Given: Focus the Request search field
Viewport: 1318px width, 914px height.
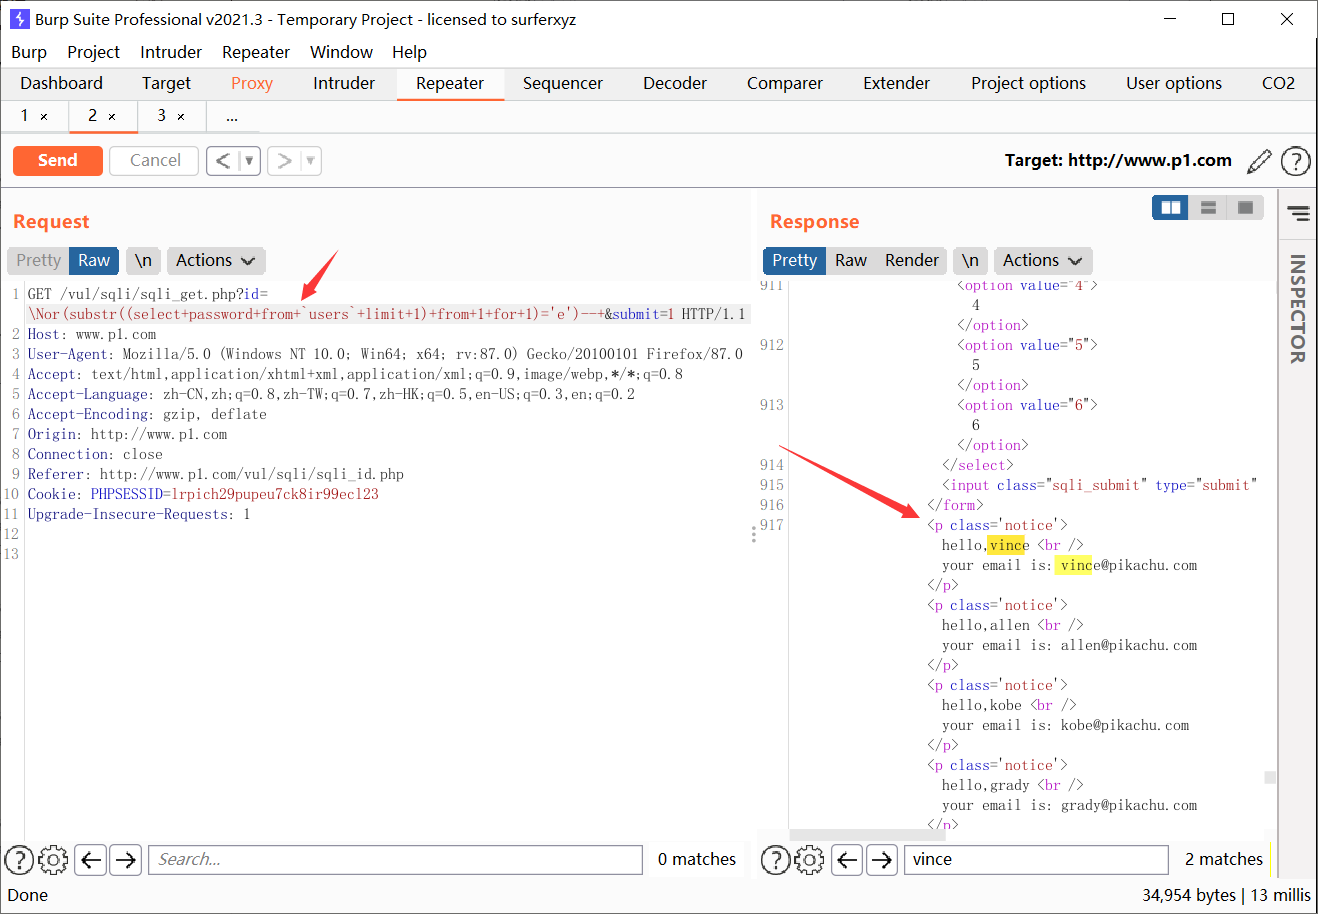Looking at the screenshot, I should 395,860.
